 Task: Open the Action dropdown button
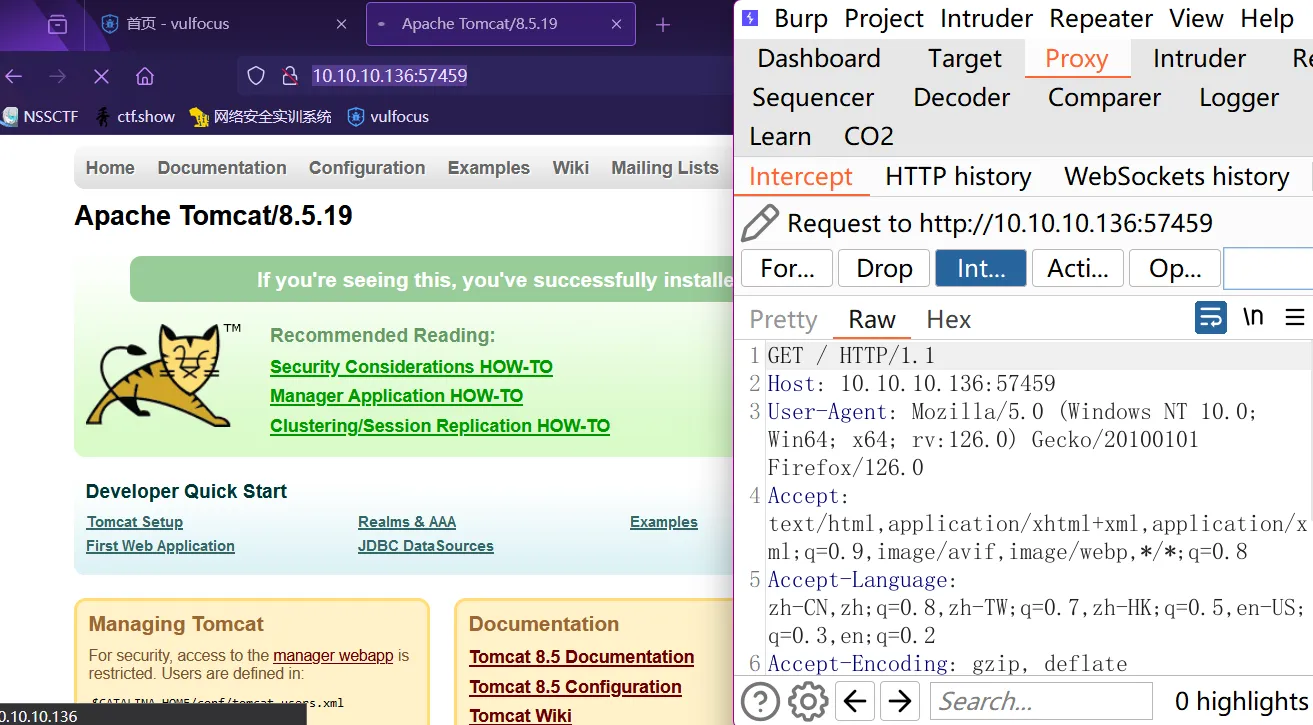1077,268
